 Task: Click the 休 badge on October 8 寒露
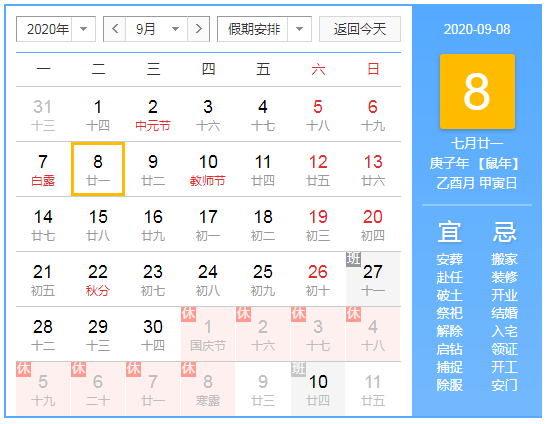(188, 369)
